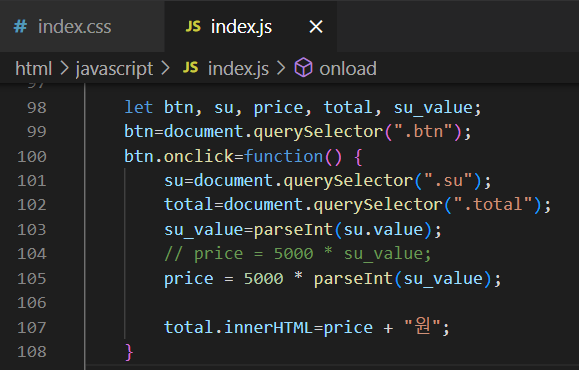579x370 pixels.
Task: Click line number 100 in the gutter
Action: [32, 157]
